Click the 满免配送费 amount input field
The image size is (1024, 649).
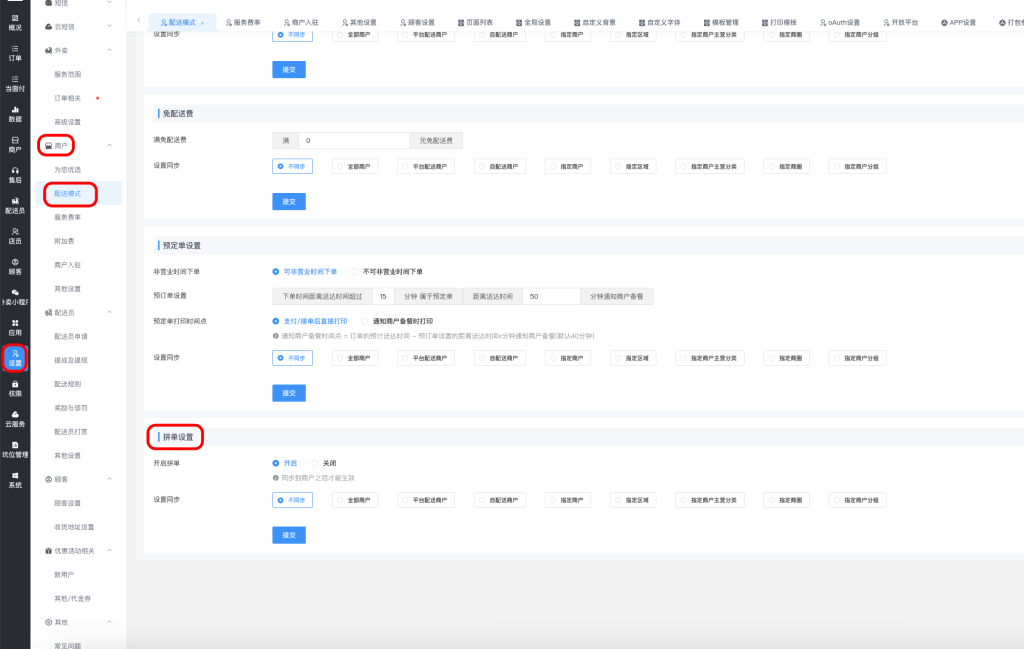pyautogui.click(x=356, y=141)
